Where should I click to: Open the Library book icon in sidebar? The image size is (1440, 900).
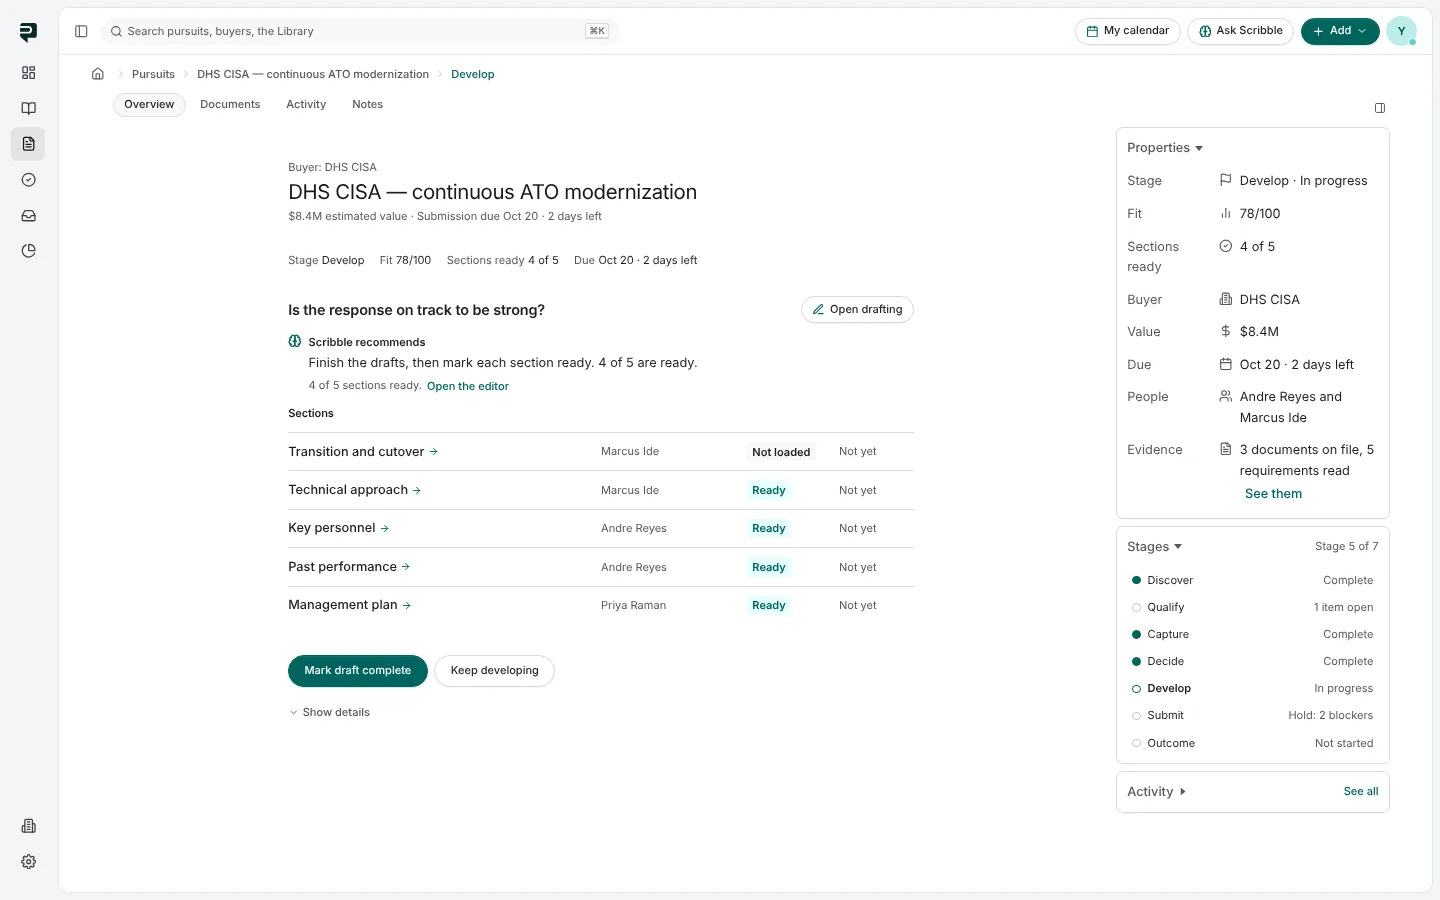click(x=28, y=109)
